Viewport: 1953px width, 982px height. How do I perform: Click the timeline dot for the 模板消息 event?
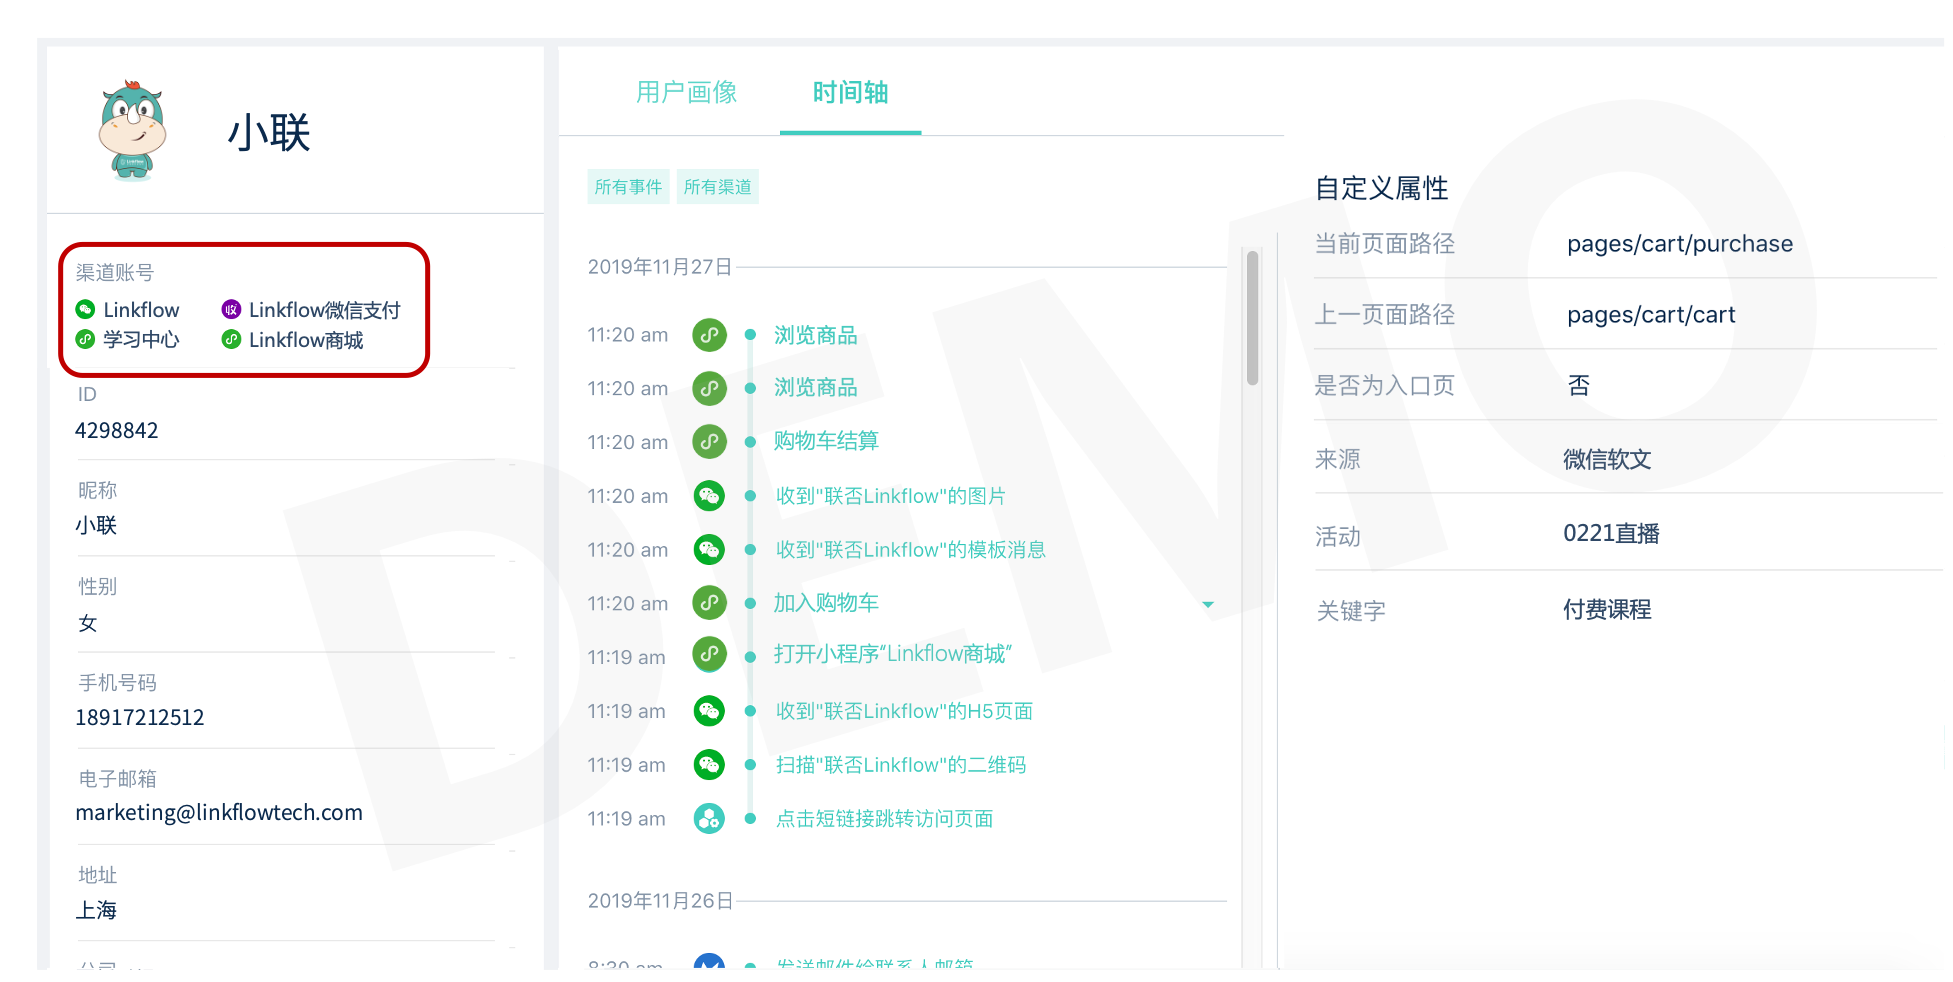(x=750, y=550)
